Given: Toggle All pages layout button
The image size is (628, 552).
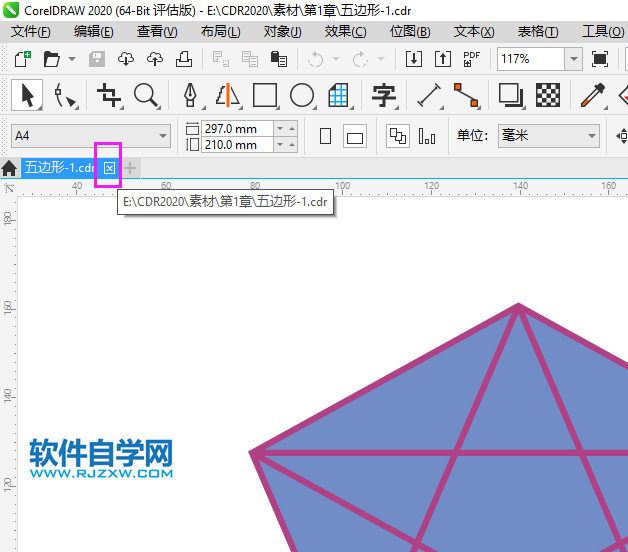Looking at the screenshot, I should [397, 136].
